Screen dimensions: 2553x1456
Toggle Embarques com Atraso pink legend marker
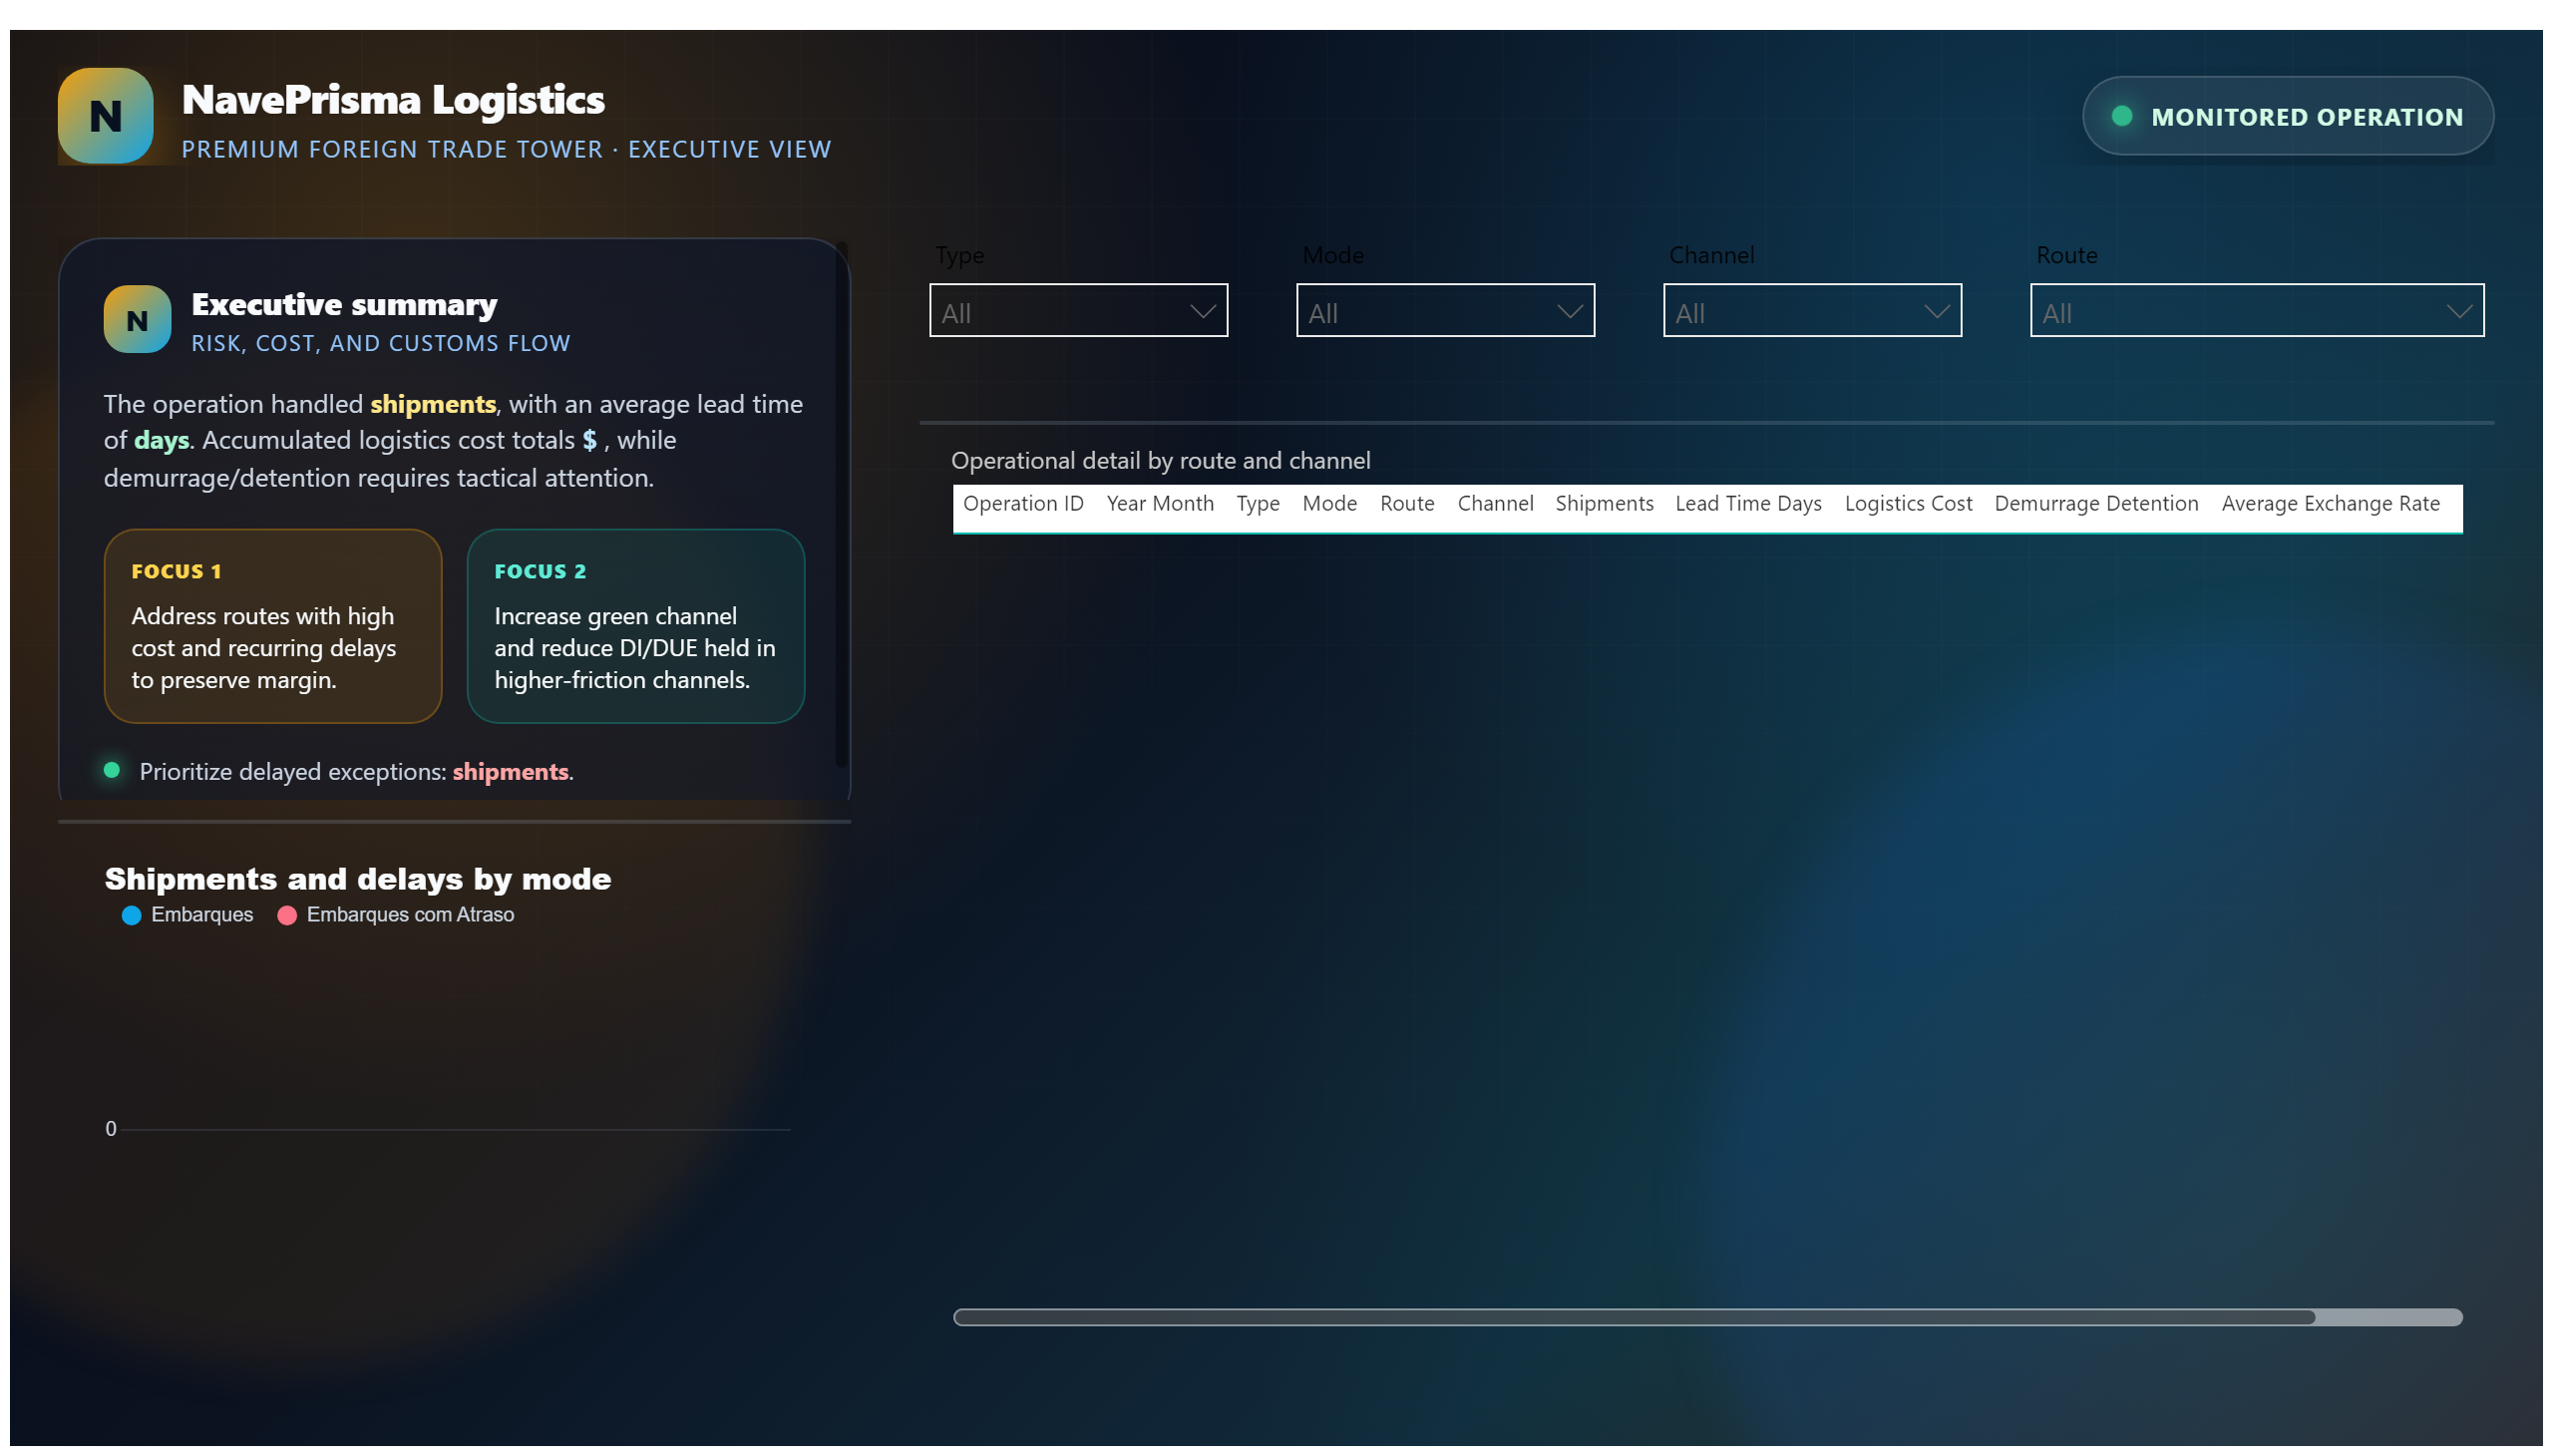[287, 915]
